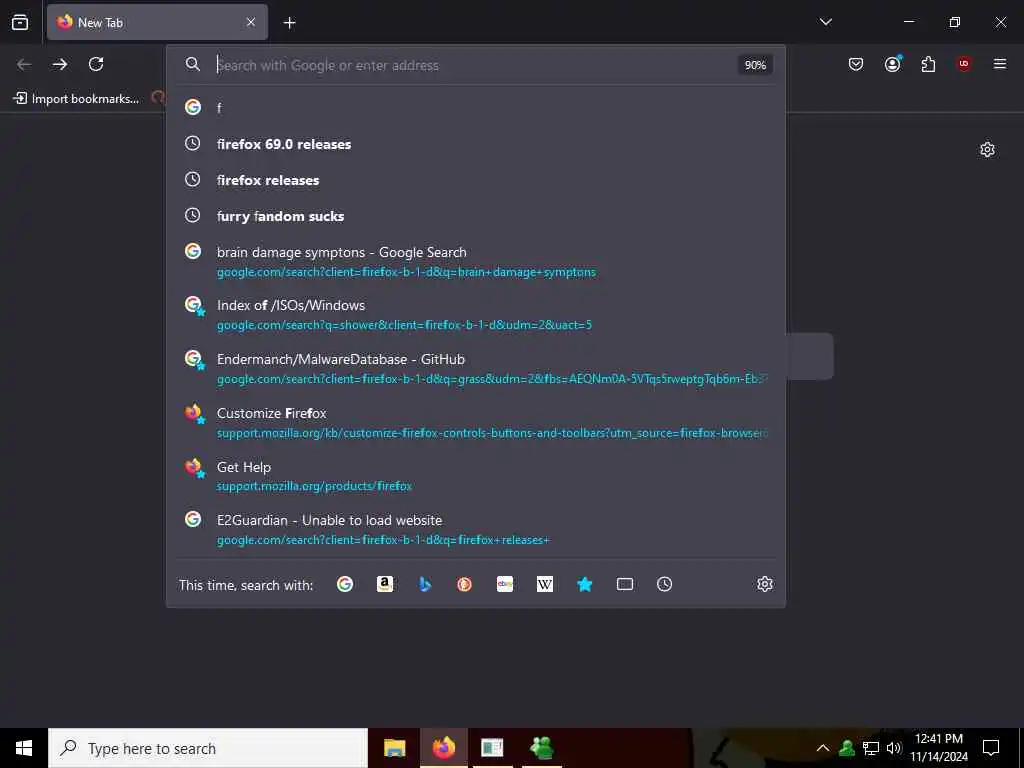This screenshot has width=1024, height=768.
Task: Select "furry fandom sucks" history suggestion
Action: tap(475, 216)
